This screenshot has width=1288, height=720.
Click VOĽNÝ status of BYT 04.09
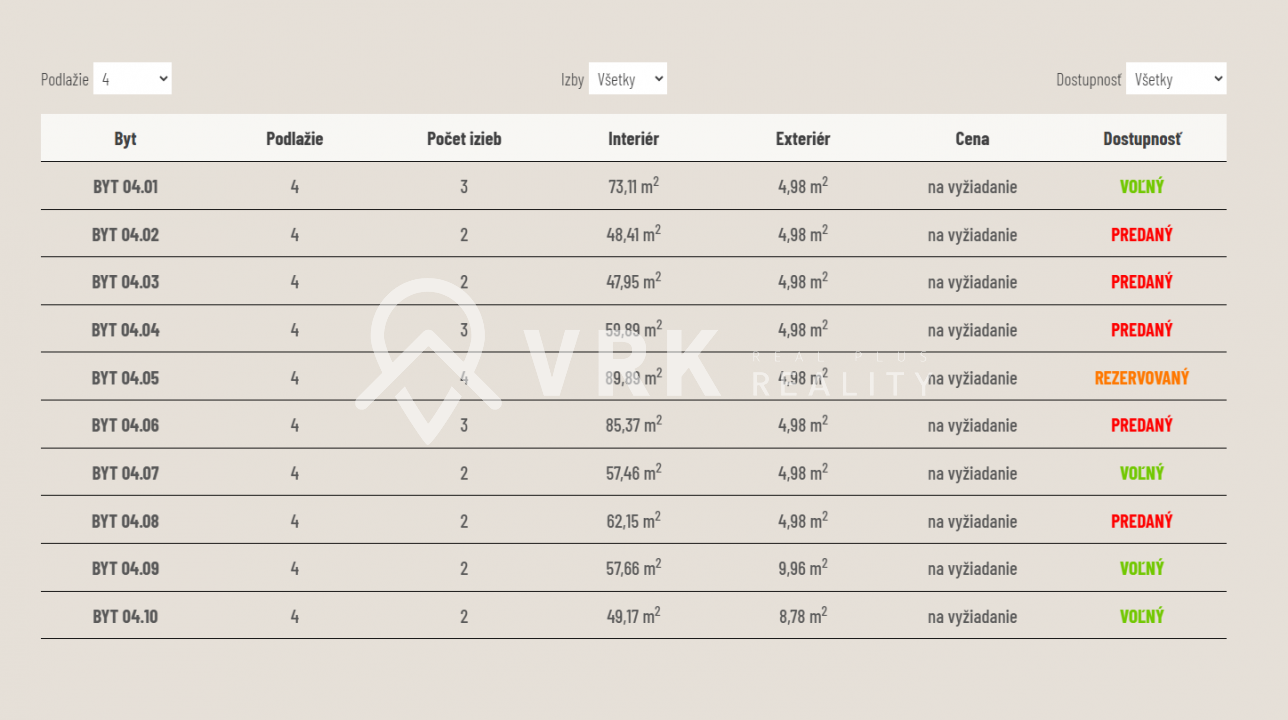(1142, 569)
